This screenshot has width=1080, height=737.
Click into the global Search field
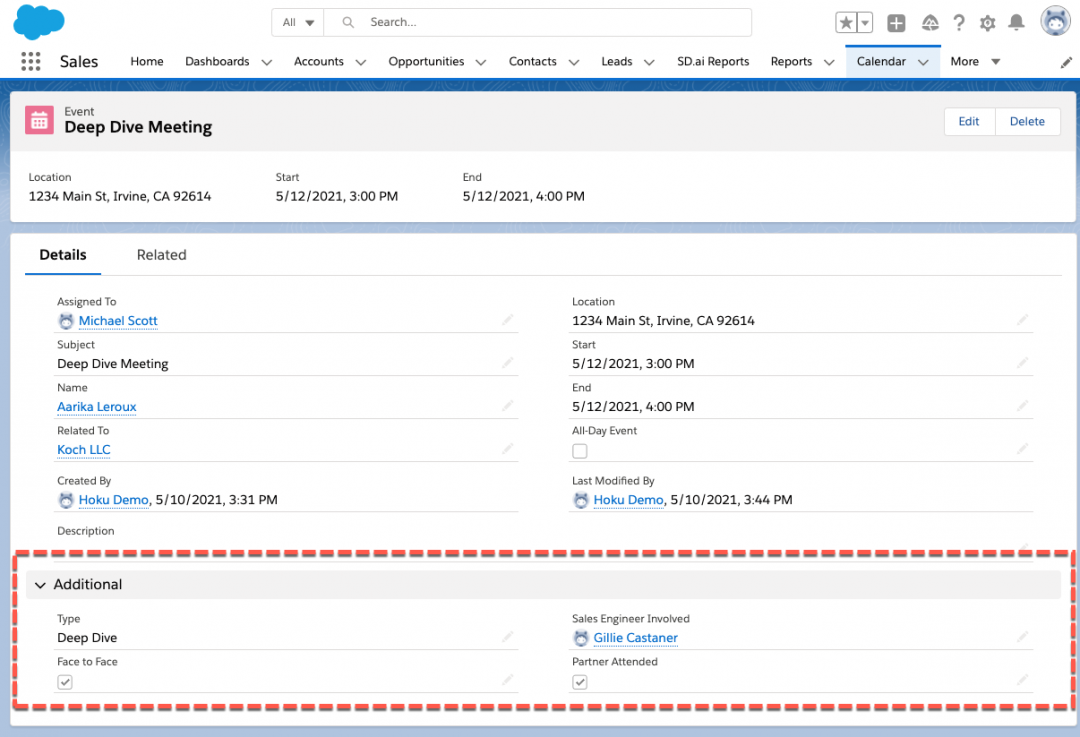pos(537,22)
